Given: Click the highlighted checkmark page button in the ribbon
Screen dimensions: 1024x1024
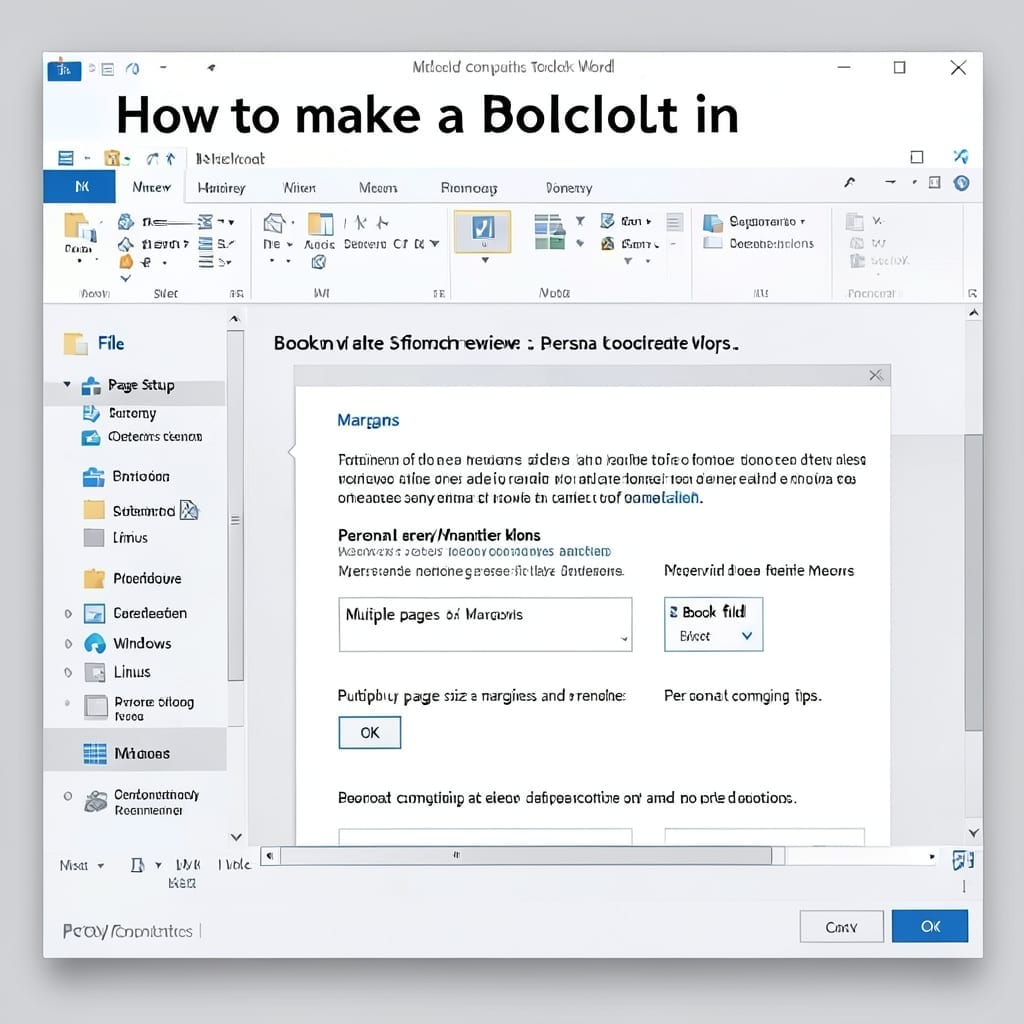Looking at the screenshot, I should (x=483, y=231).
